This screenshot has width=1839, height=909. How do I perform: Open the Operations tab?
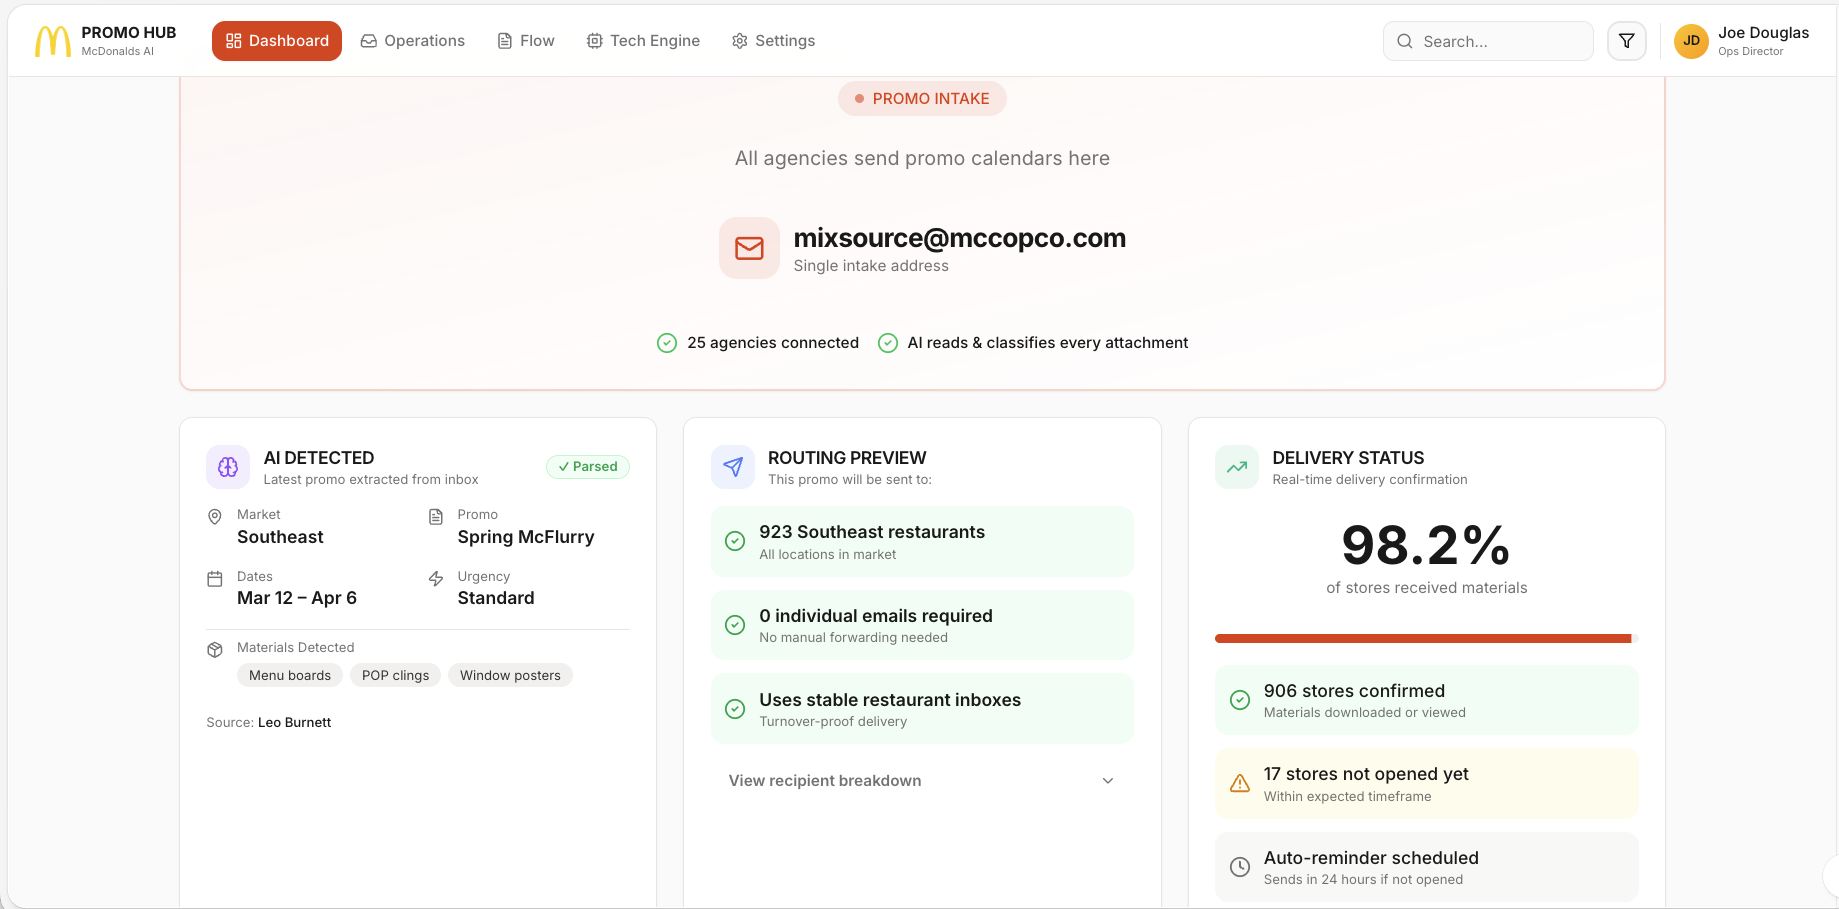tap(413, 41)
